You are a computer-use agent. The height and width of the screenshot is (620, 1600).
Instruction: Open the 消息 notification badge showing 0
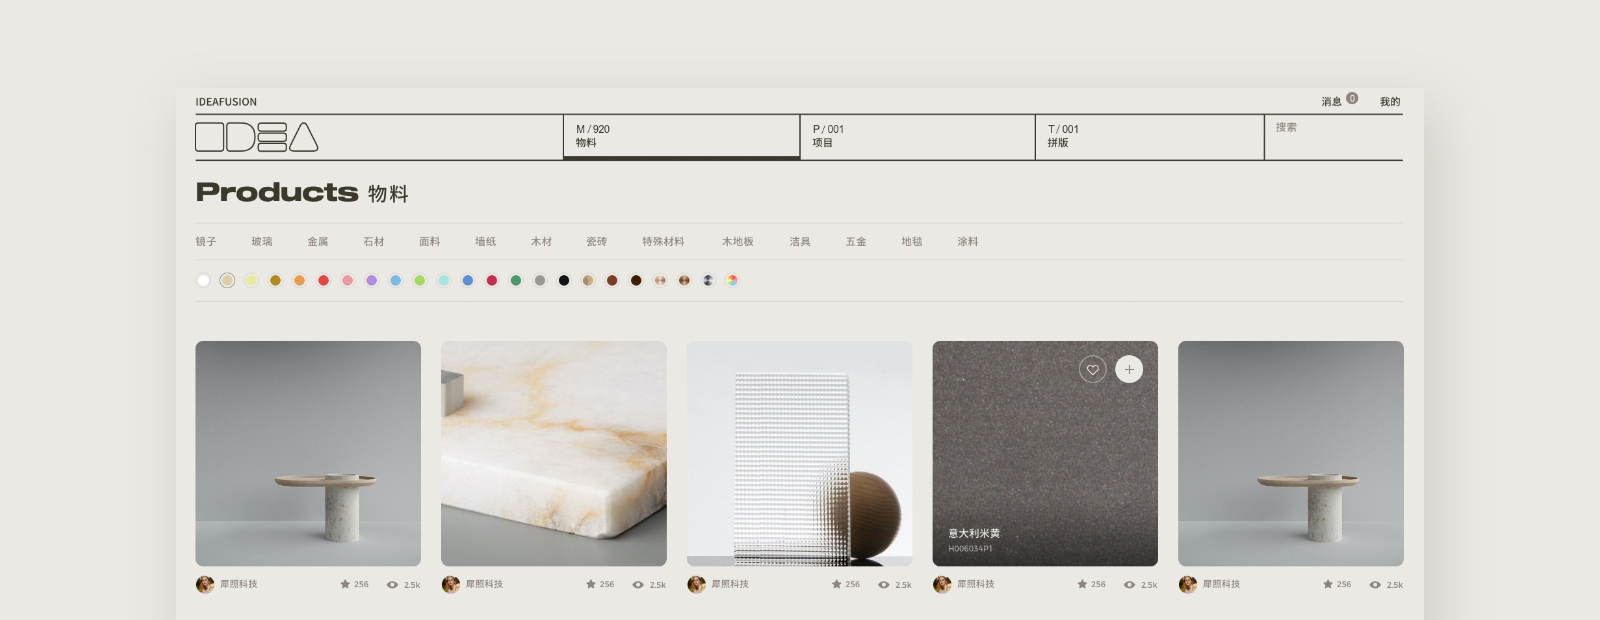click(1352, 98)
